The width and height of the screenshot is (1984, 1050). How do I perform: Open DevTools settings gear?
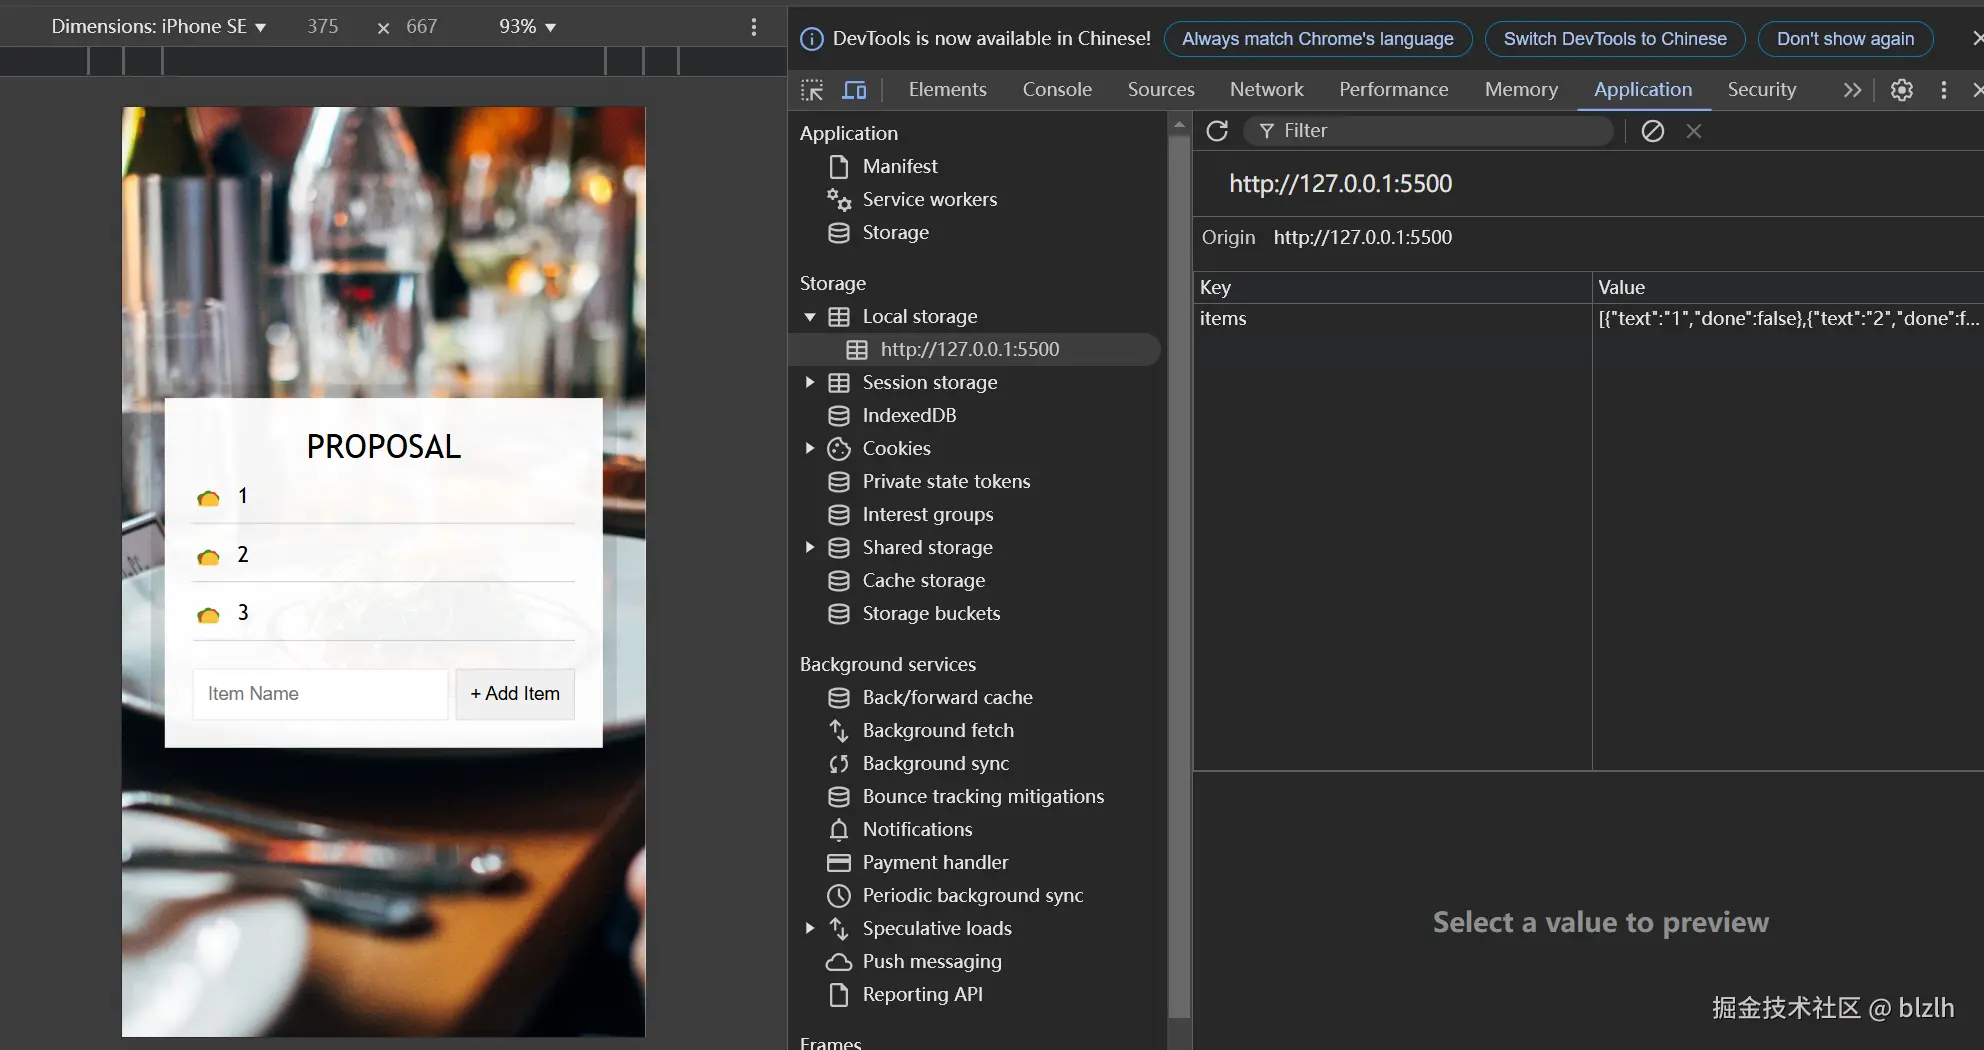1902,90
